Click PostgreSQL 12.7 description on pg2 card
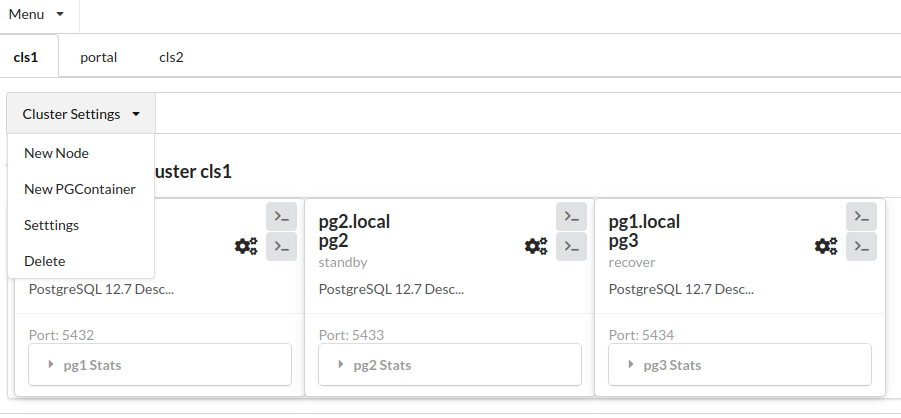Image resolution: width=901 pixels, height=418 pixels. tap(391, 289)
